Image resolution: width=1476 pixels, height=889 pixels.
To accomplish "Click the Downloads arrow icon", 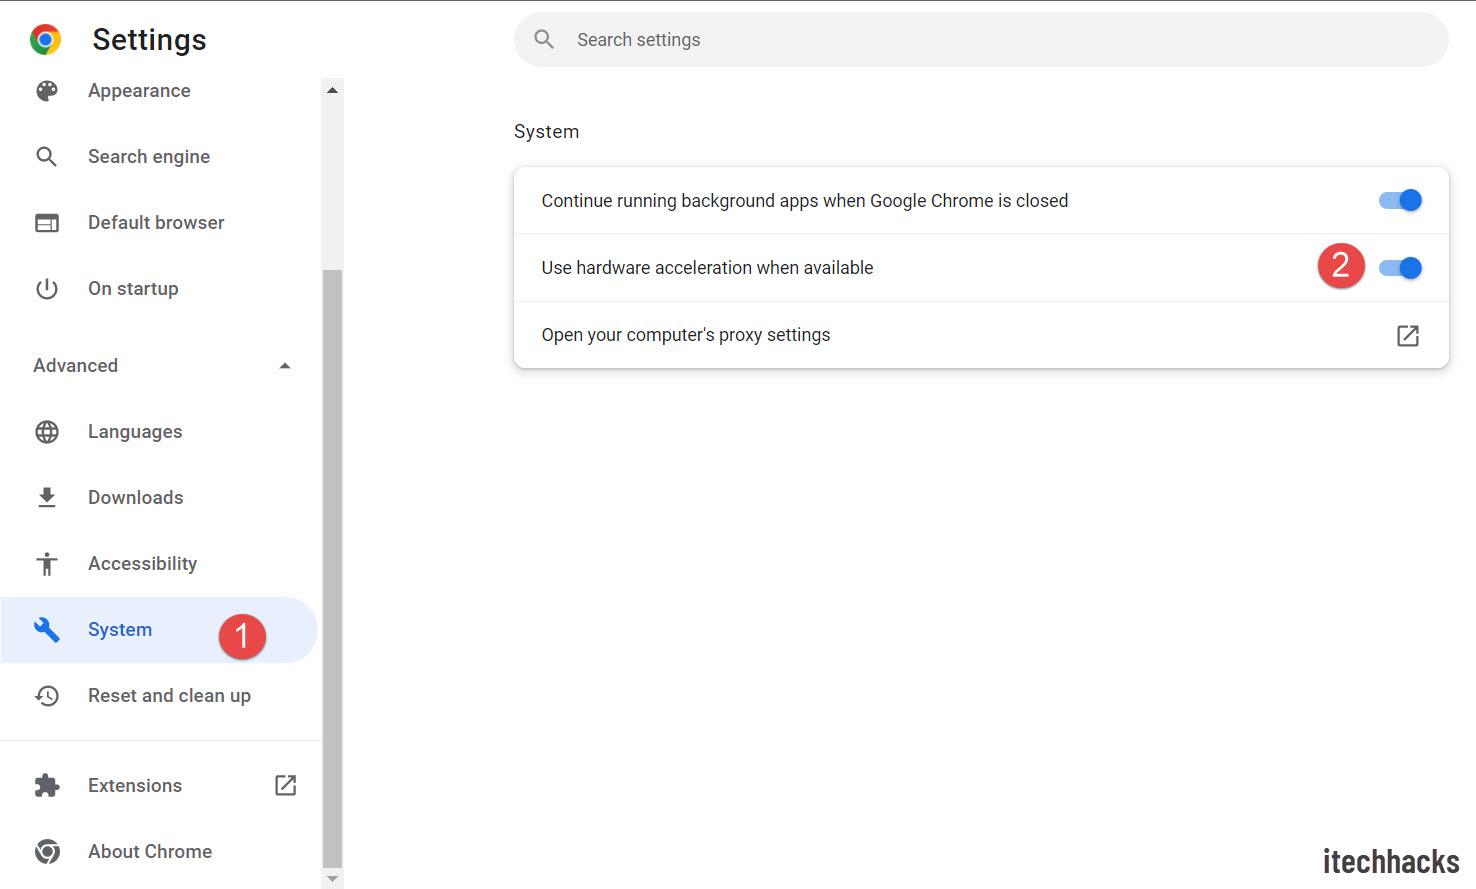I will [47, 498].
